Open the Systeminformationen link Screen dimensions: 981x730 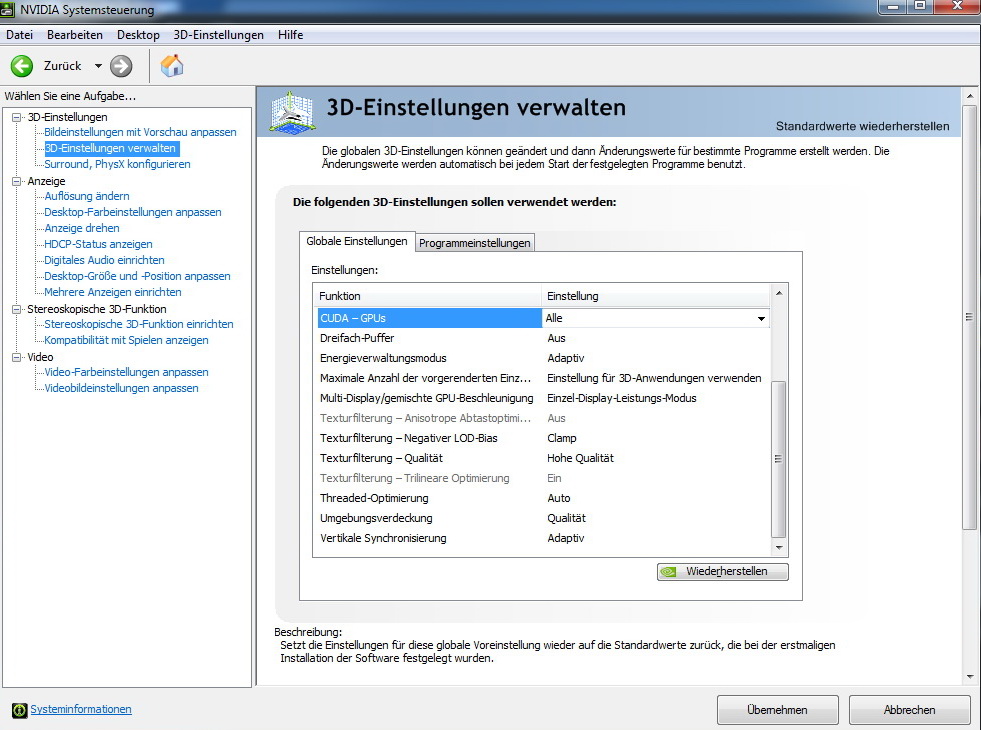pos(81,709)
